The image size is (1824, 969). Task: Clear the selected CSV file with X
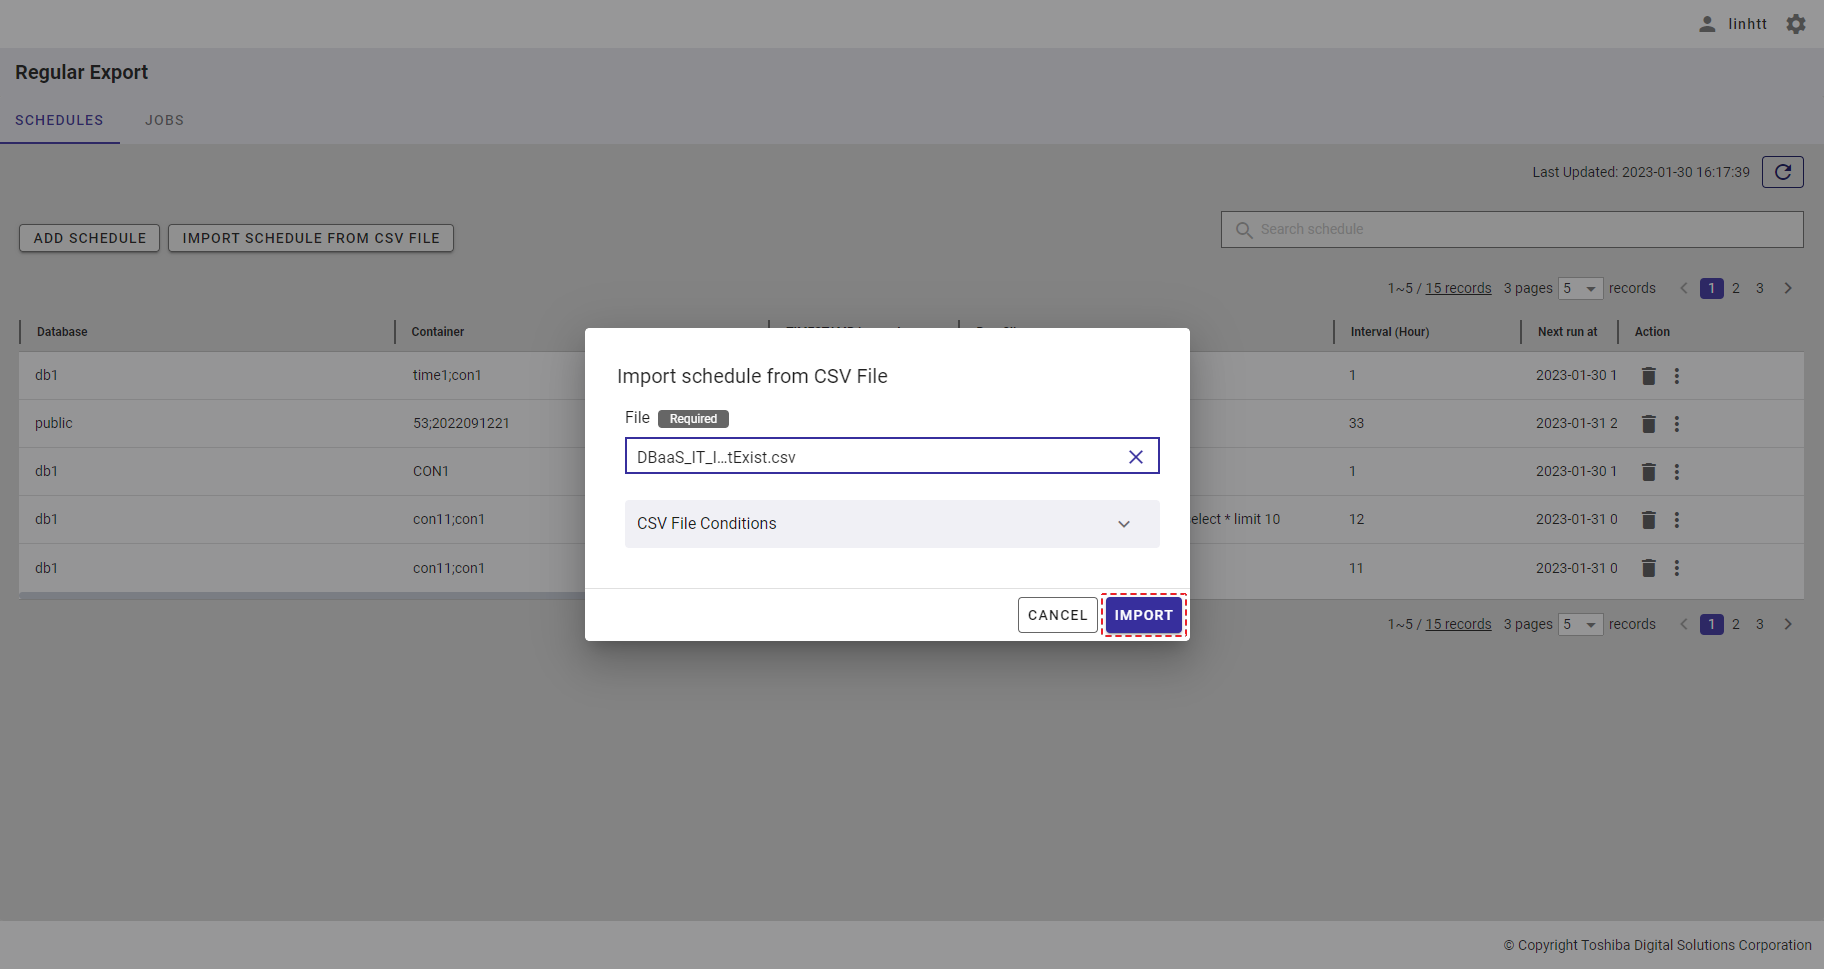(1135, 457)
